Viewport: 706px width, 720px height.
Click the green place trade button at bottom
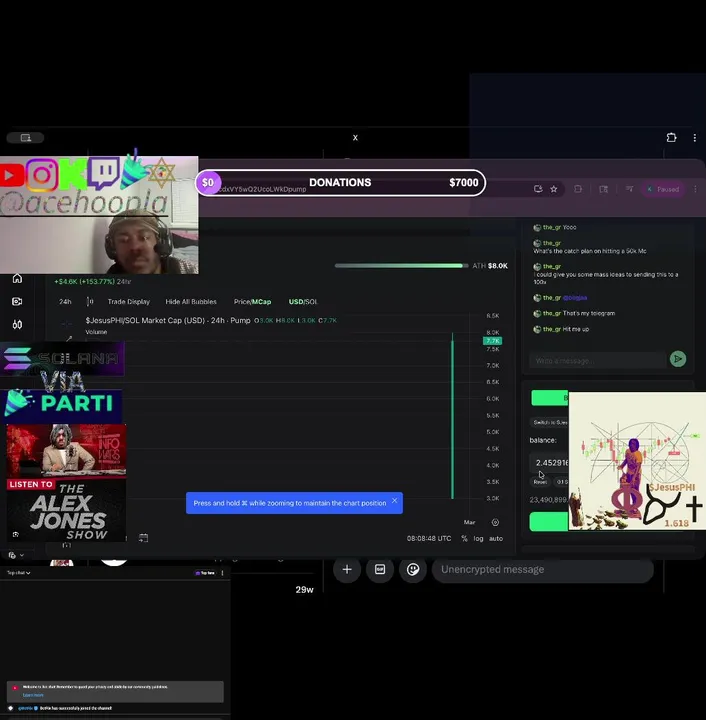click(549, 522)
